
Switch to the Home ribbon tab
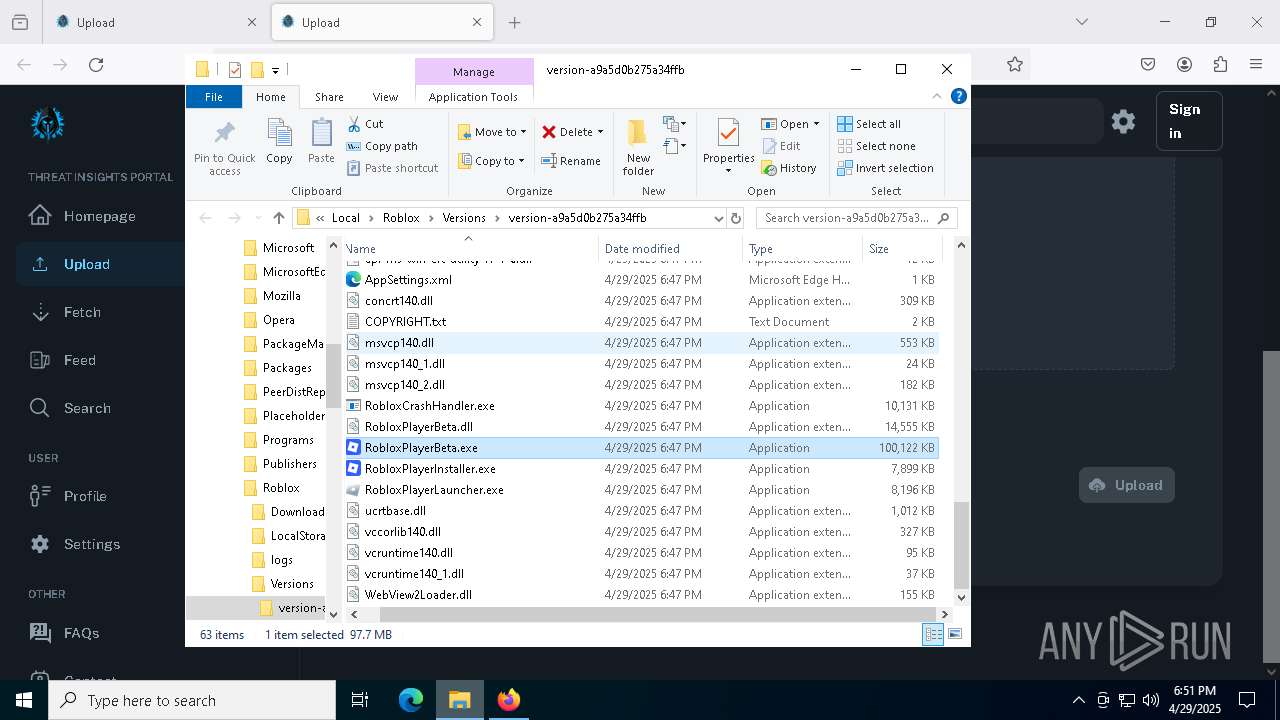(270, 97)
